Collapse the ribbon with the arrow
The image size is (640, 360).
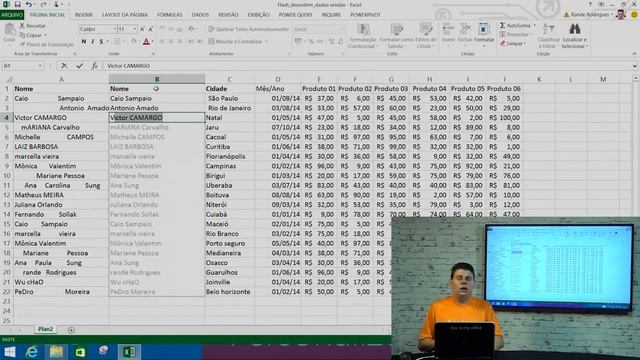(634, 53)
